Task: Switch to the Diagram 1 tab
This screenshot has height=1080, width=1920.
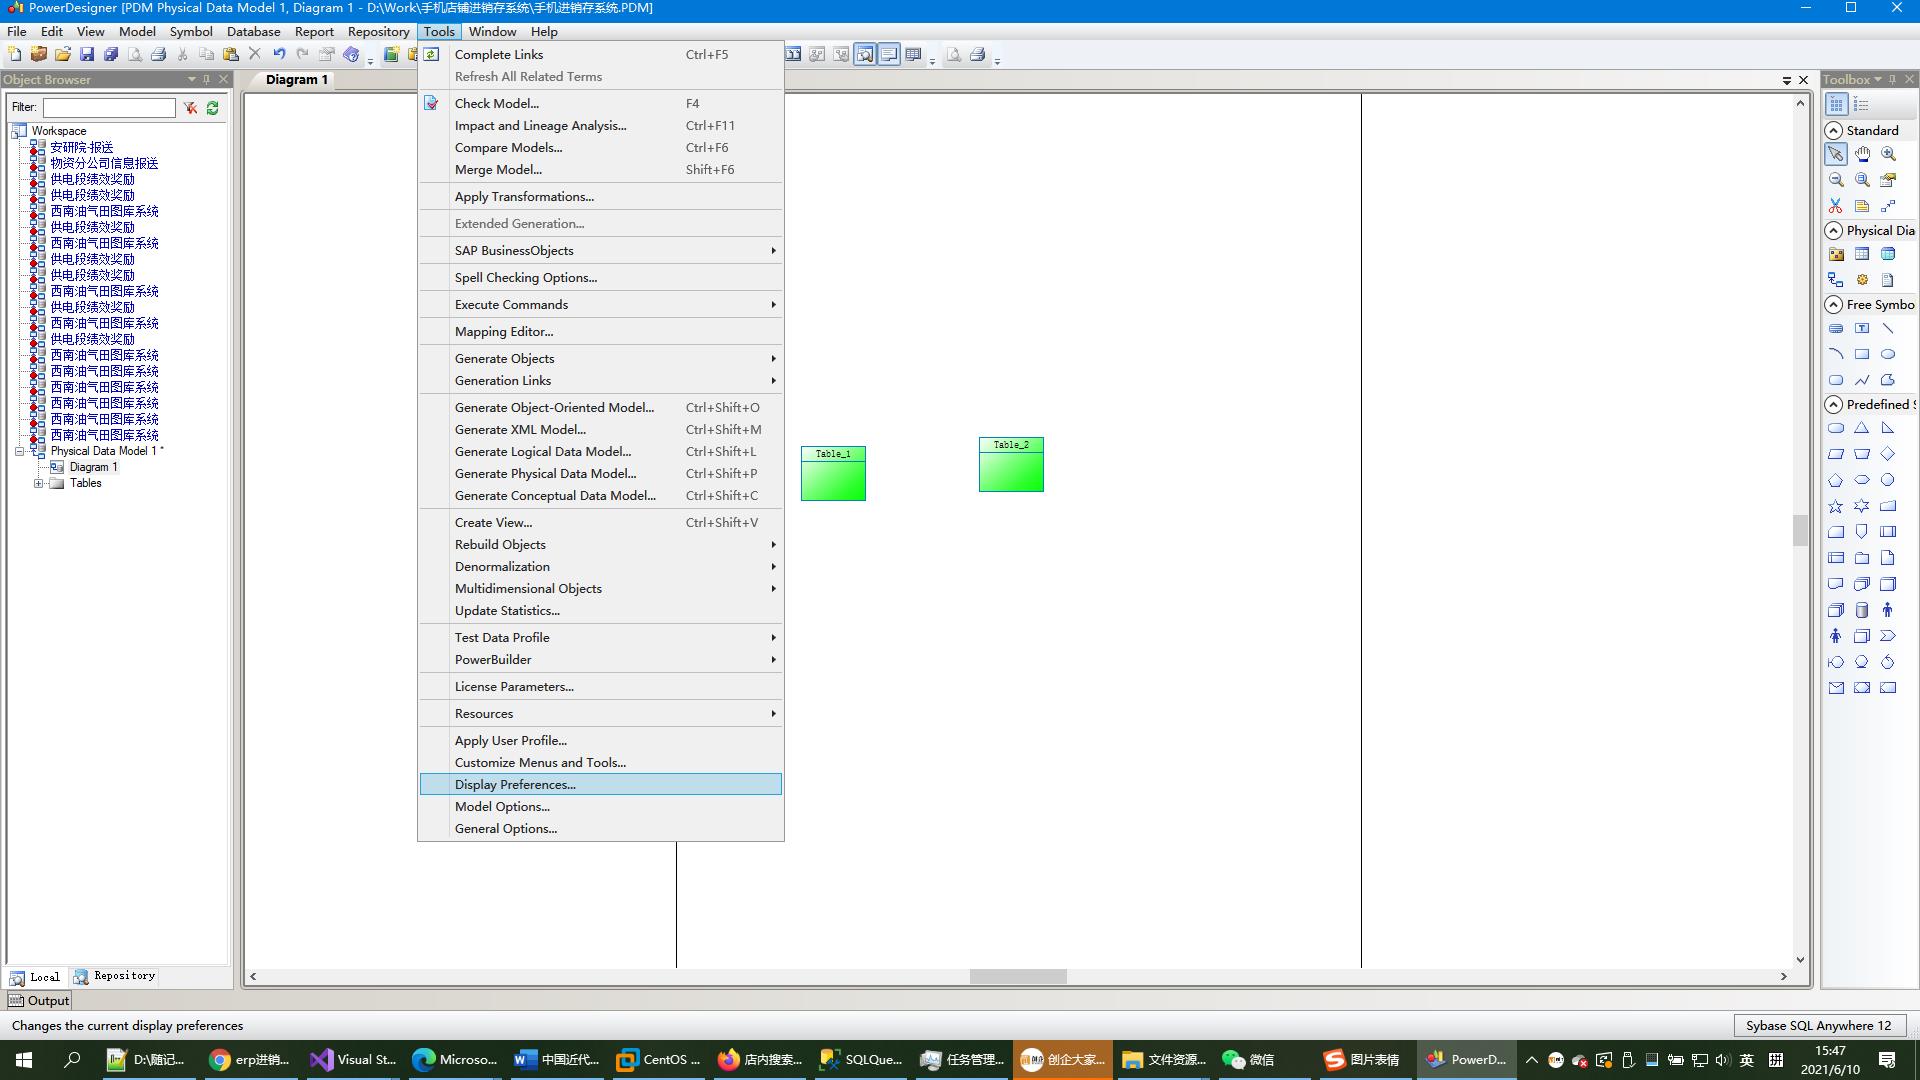Action: click(x=296, y=80)
